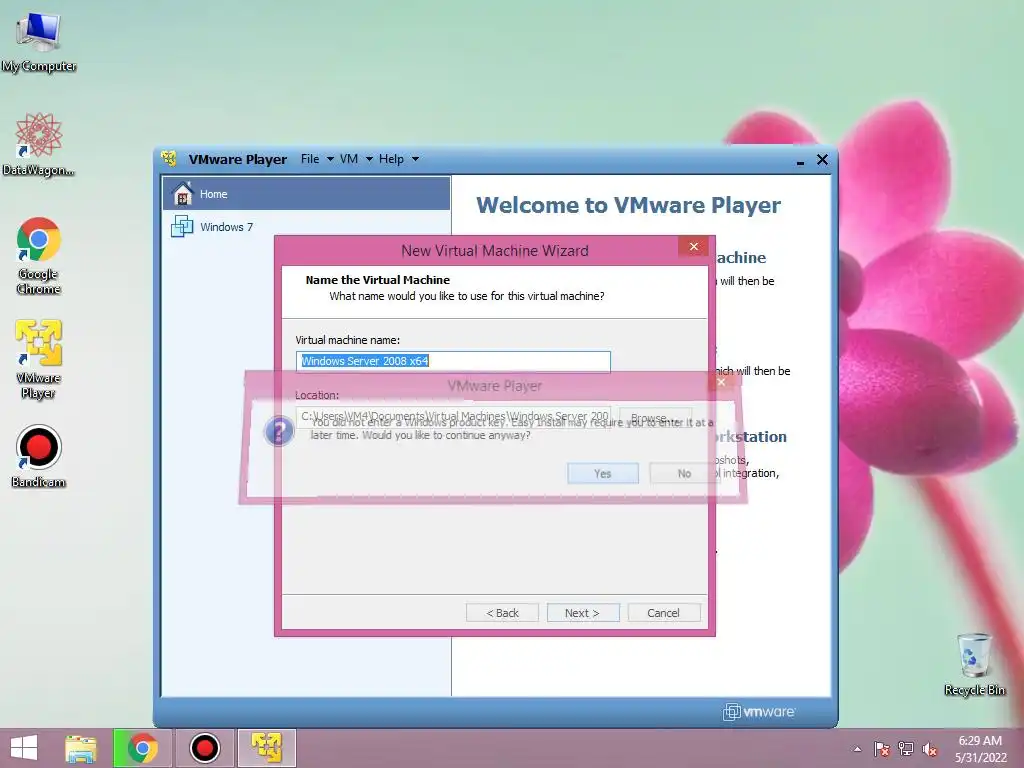The image size is (1024, 768).
Task: Launch Google Chrome from the desktop
Action: (x=39, y=255)
